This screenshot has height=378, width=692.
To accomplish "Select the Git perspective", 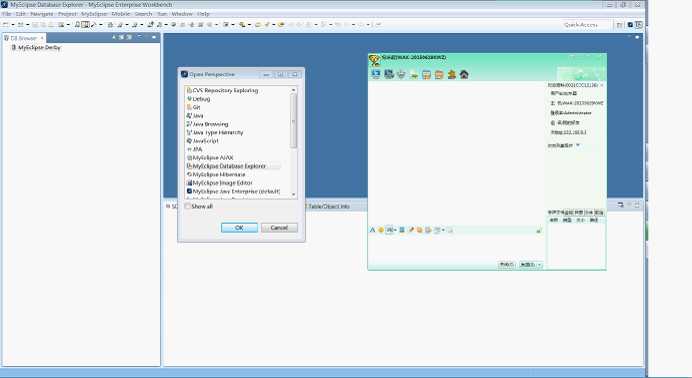I will (x=194, y=107).
